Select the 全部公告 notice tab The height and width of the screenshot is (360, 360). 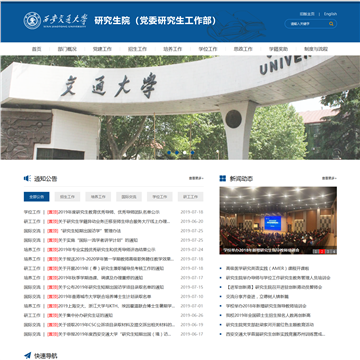tap(36, 197)
